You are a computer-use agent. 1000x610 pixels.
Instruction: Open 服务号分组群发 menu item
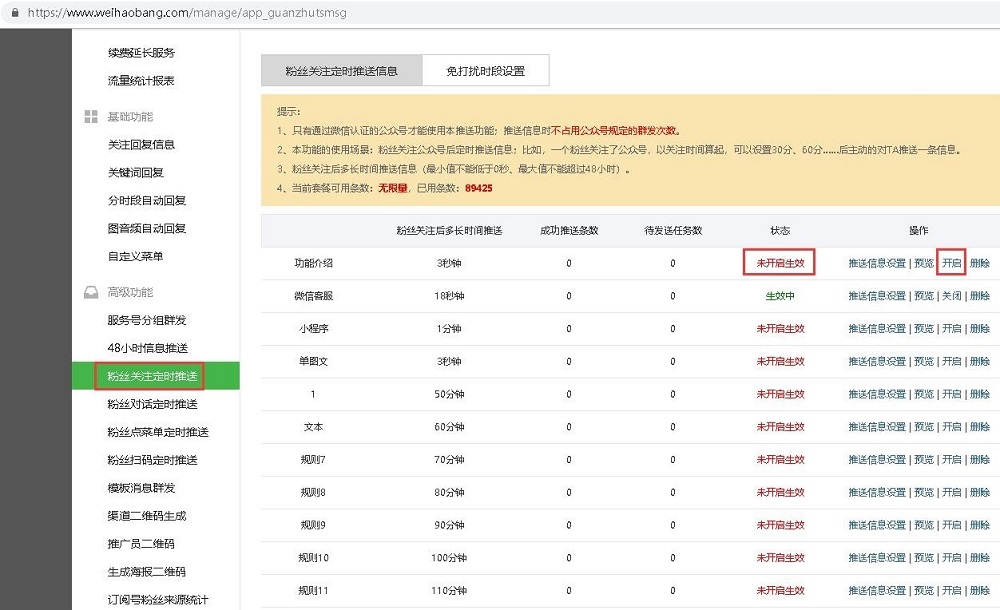[x=147, y=320]
